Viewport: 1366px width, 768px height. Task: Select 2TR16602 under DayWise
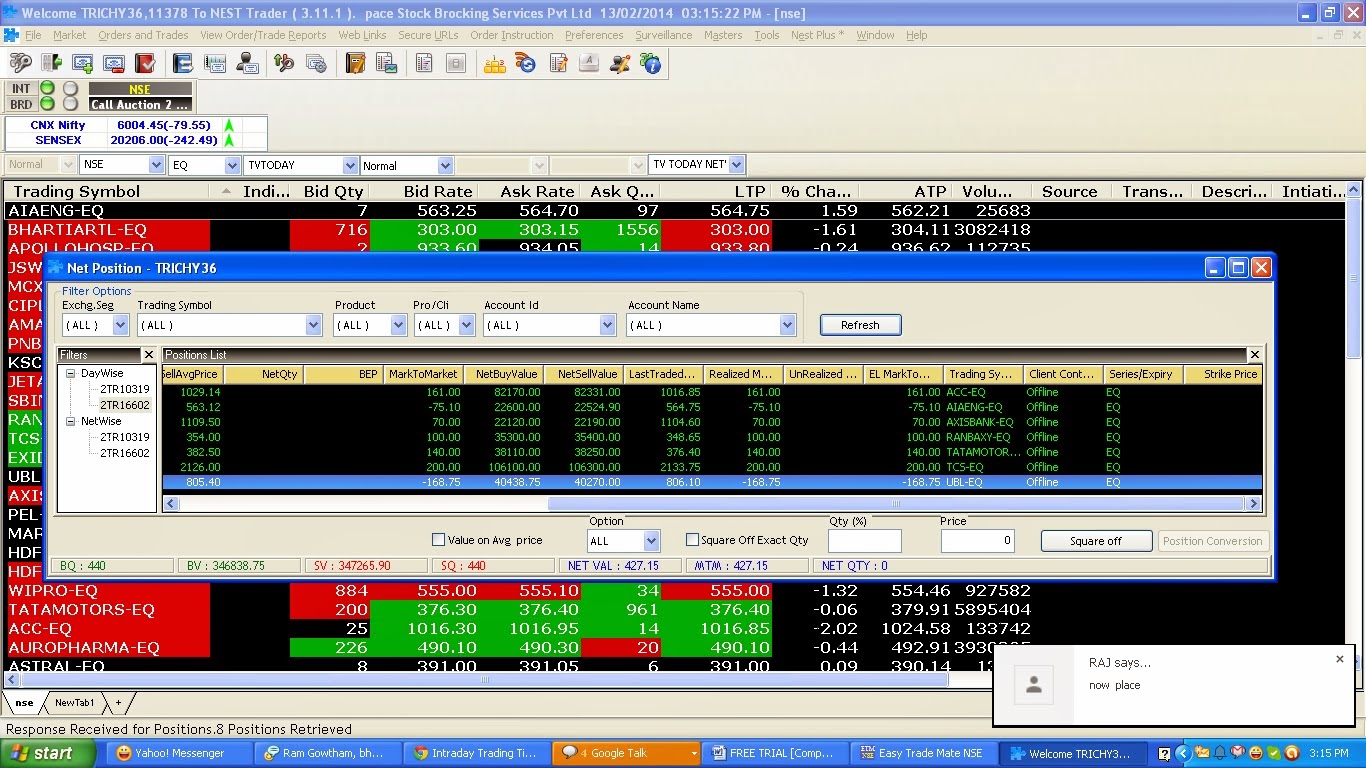[x=125, y=405]
